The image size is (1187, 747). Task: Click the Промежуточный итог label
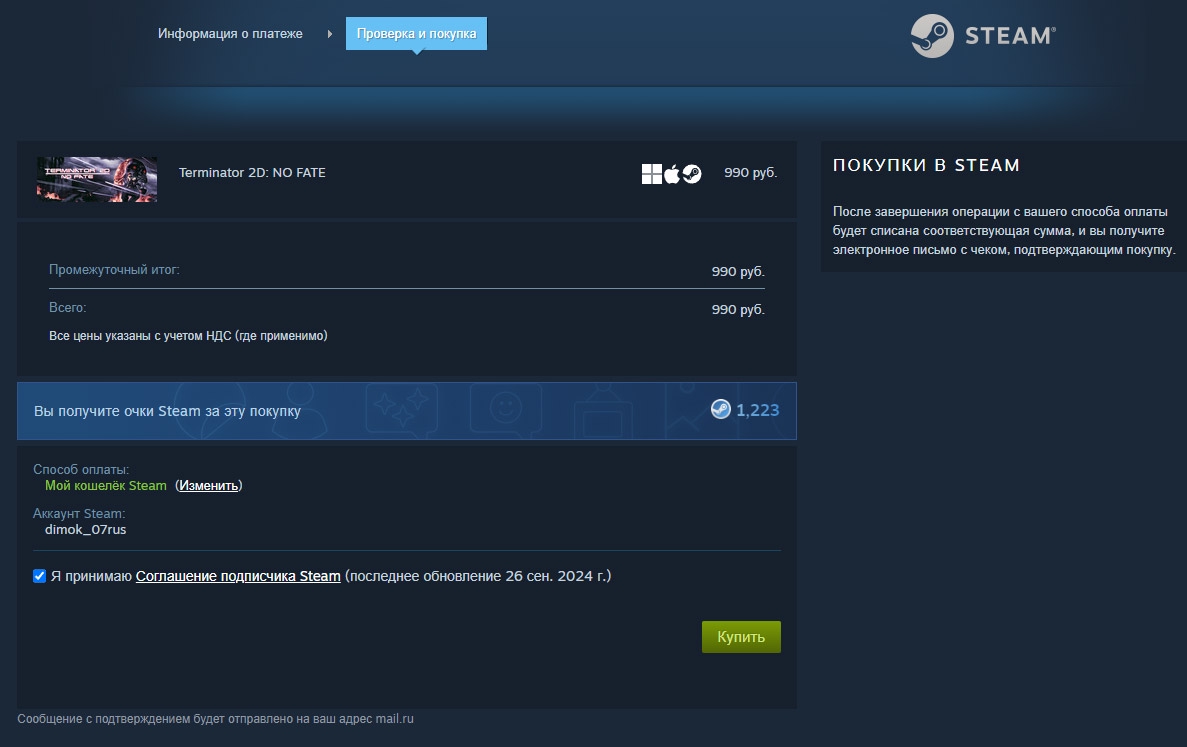114,269
